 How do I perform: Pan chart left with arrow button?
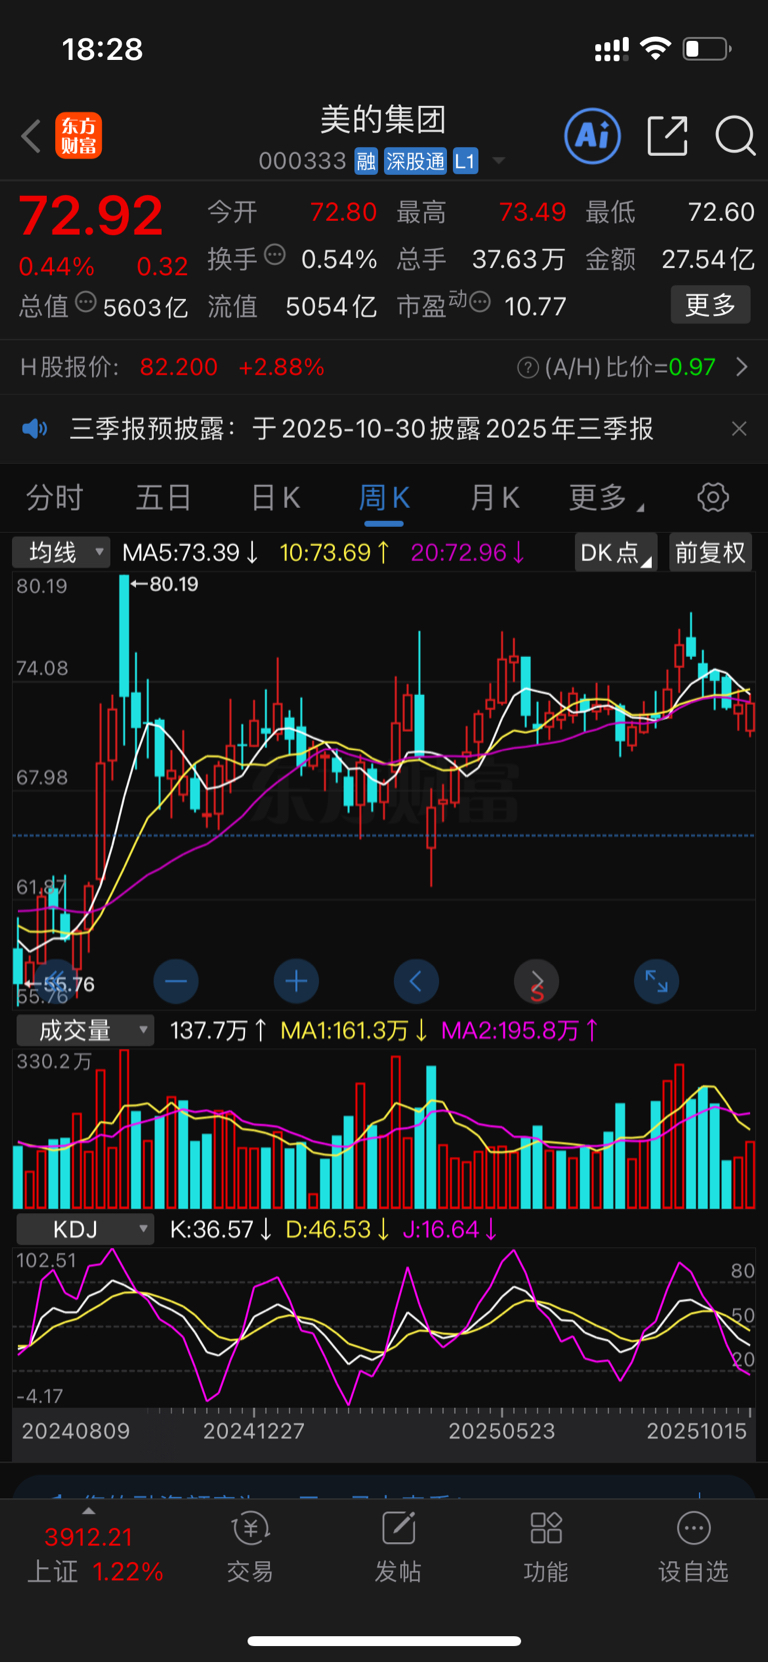[416, 982]
